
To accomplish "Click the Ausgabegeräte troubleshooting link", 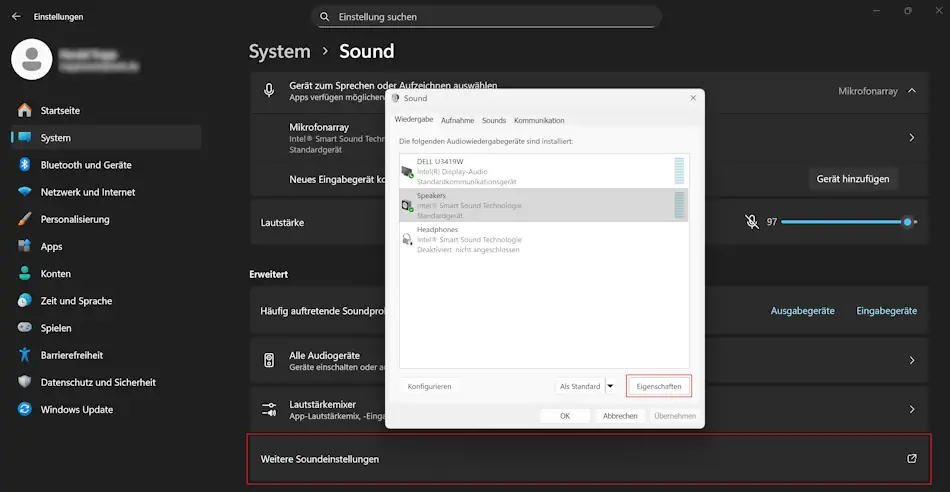I will [802, 311].
